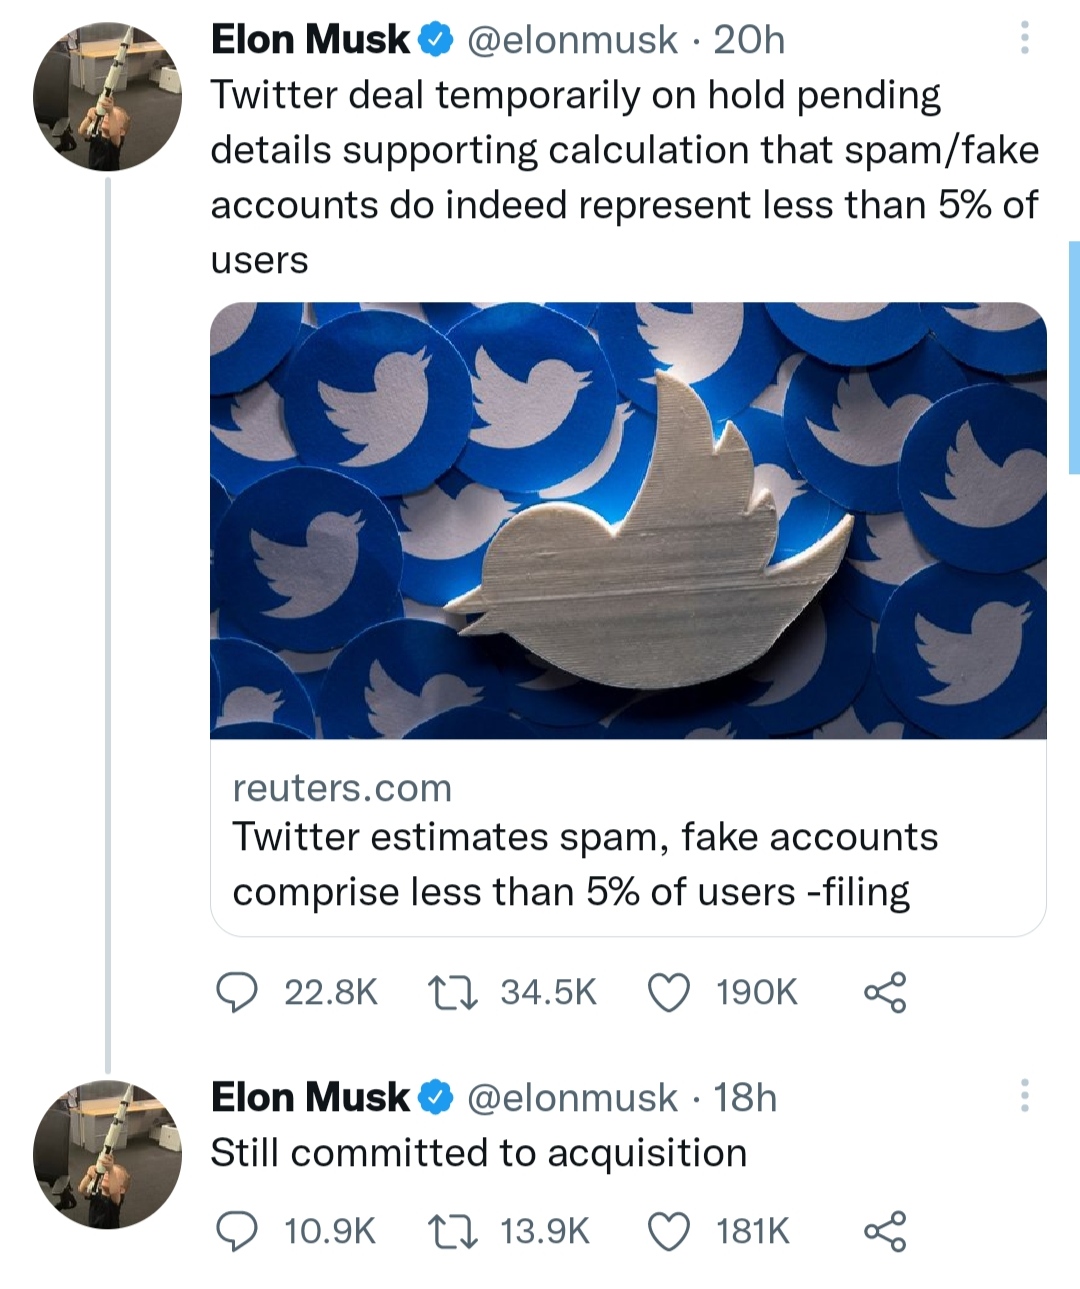Click the verified badge on the first tweet
This screenshot has height=1289, width=1080.
pos(435,40)
